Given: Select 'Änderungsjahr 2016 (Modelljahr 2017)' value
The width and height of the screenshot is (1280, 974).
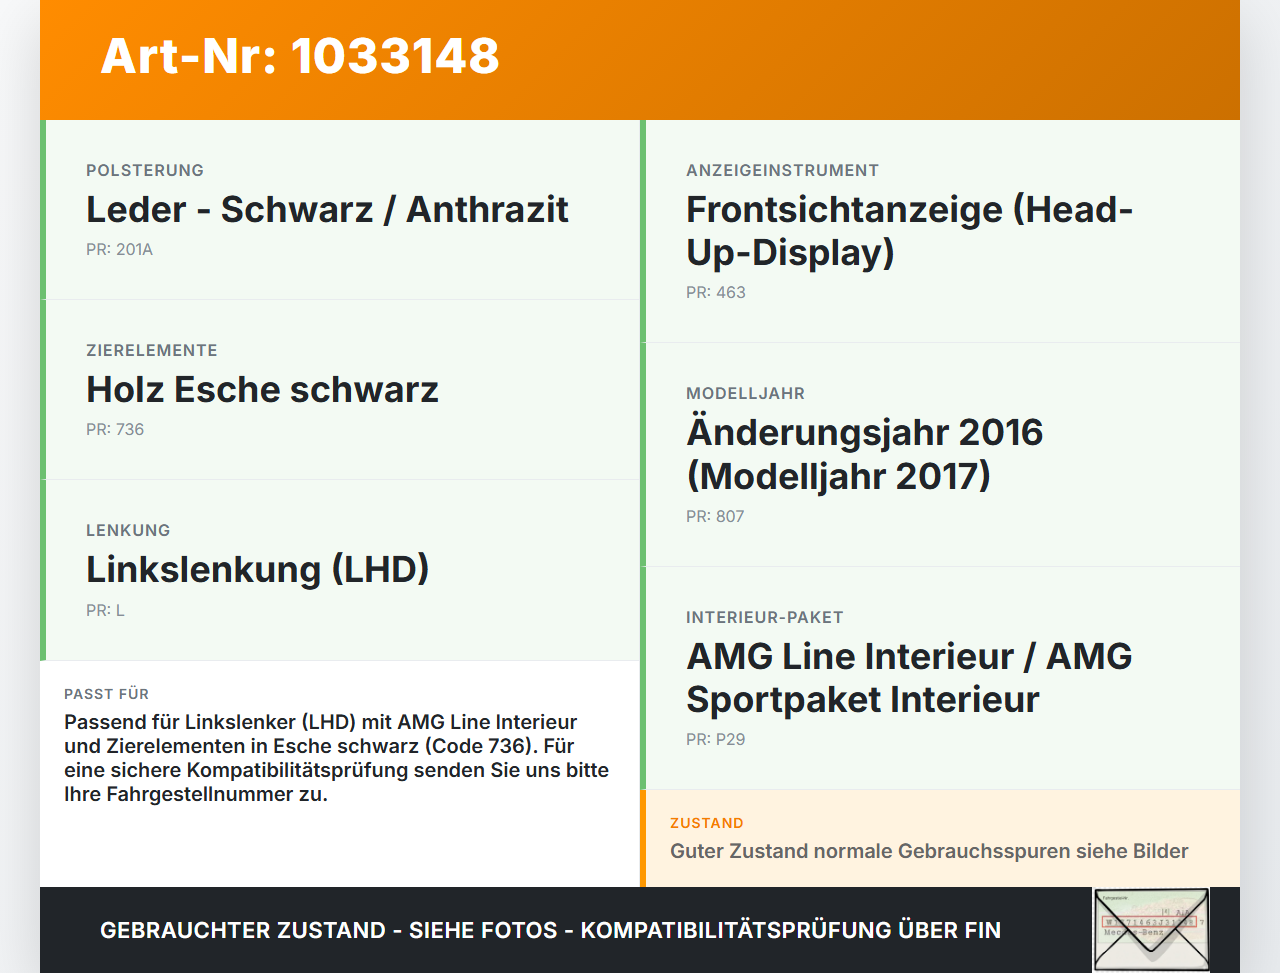Looking at the screenshot, I should [864, 454].
